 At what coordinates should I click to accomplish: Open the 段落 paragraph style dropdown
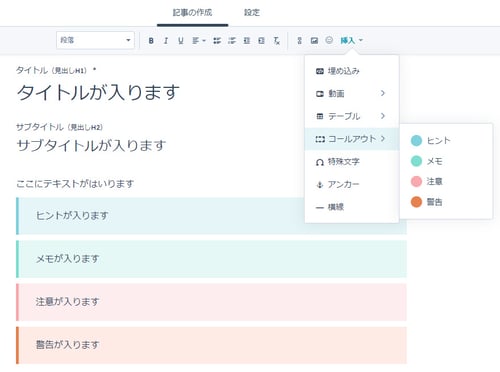[x=95, y=40]
